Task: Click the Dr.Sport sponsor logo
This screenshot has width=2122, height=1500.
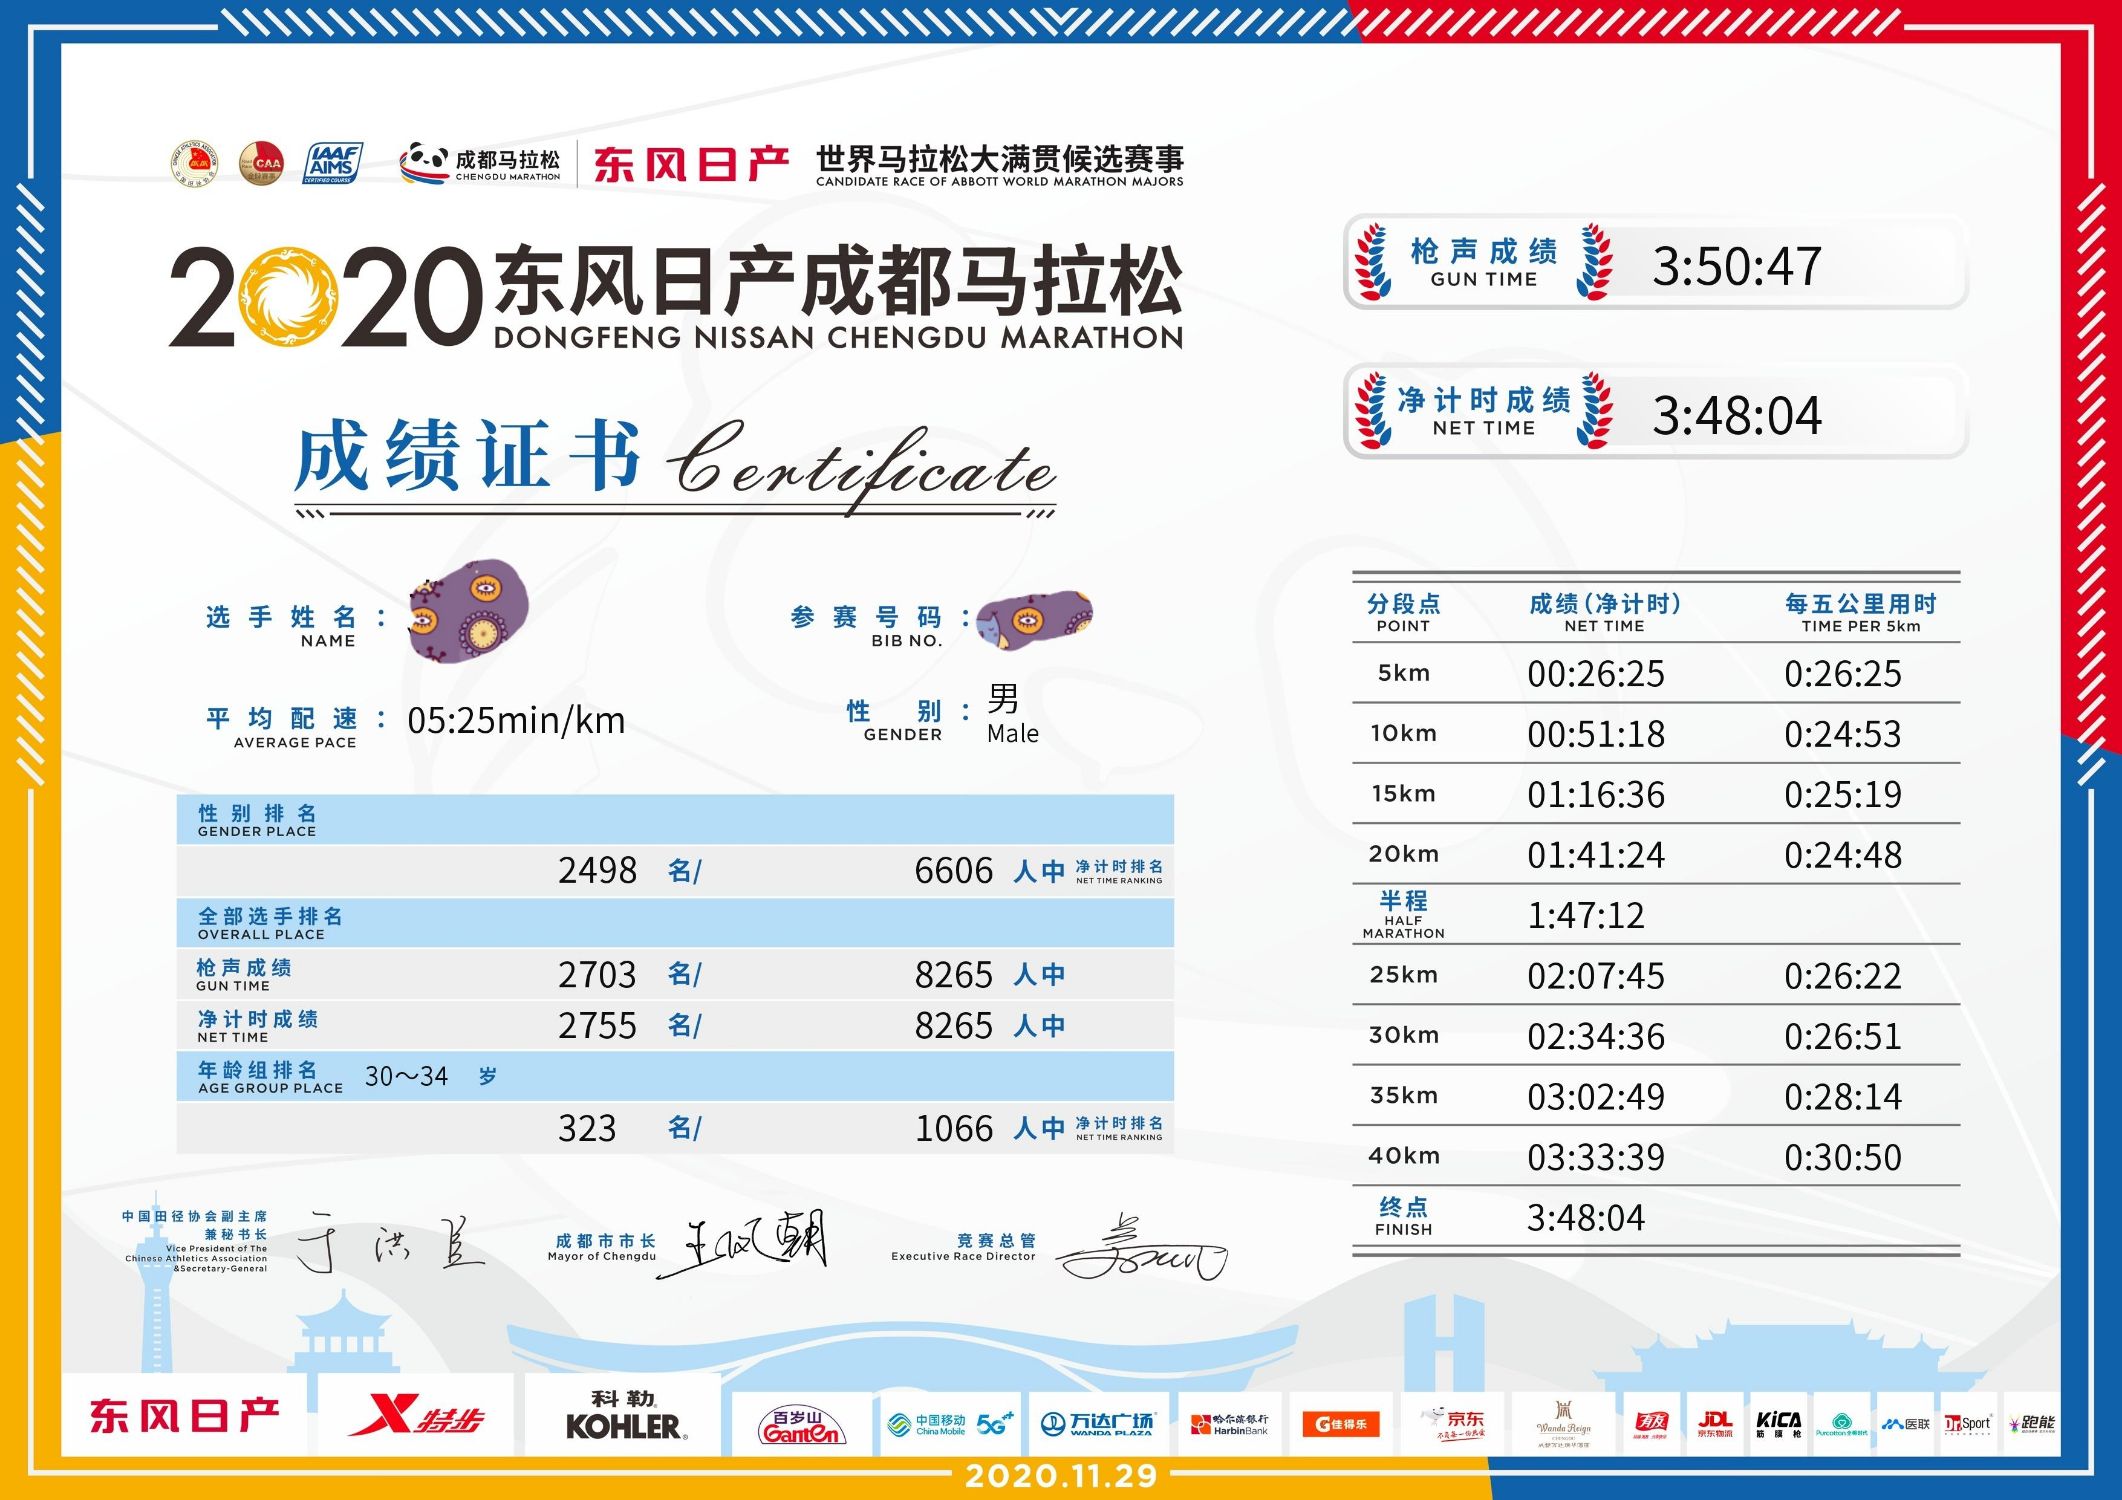Action: pyautogui.click(x=1967, y=1424)
